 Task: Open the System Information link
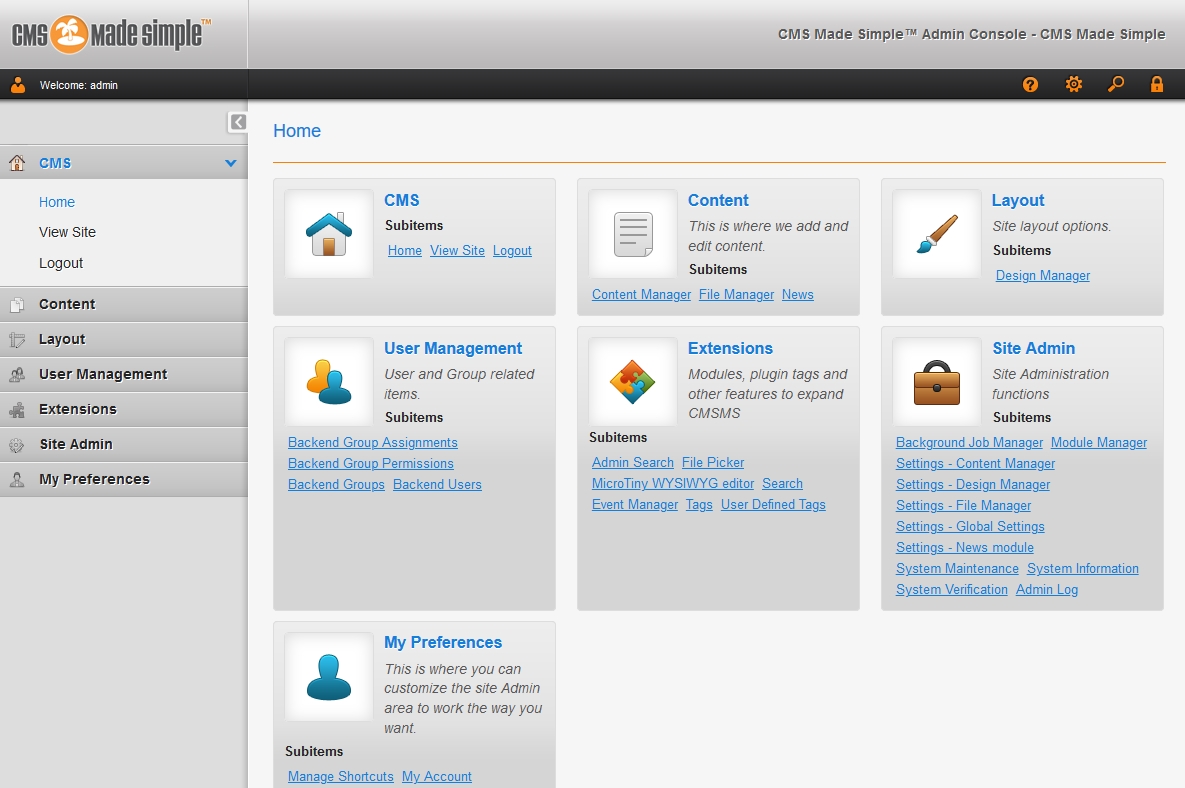1082,569
